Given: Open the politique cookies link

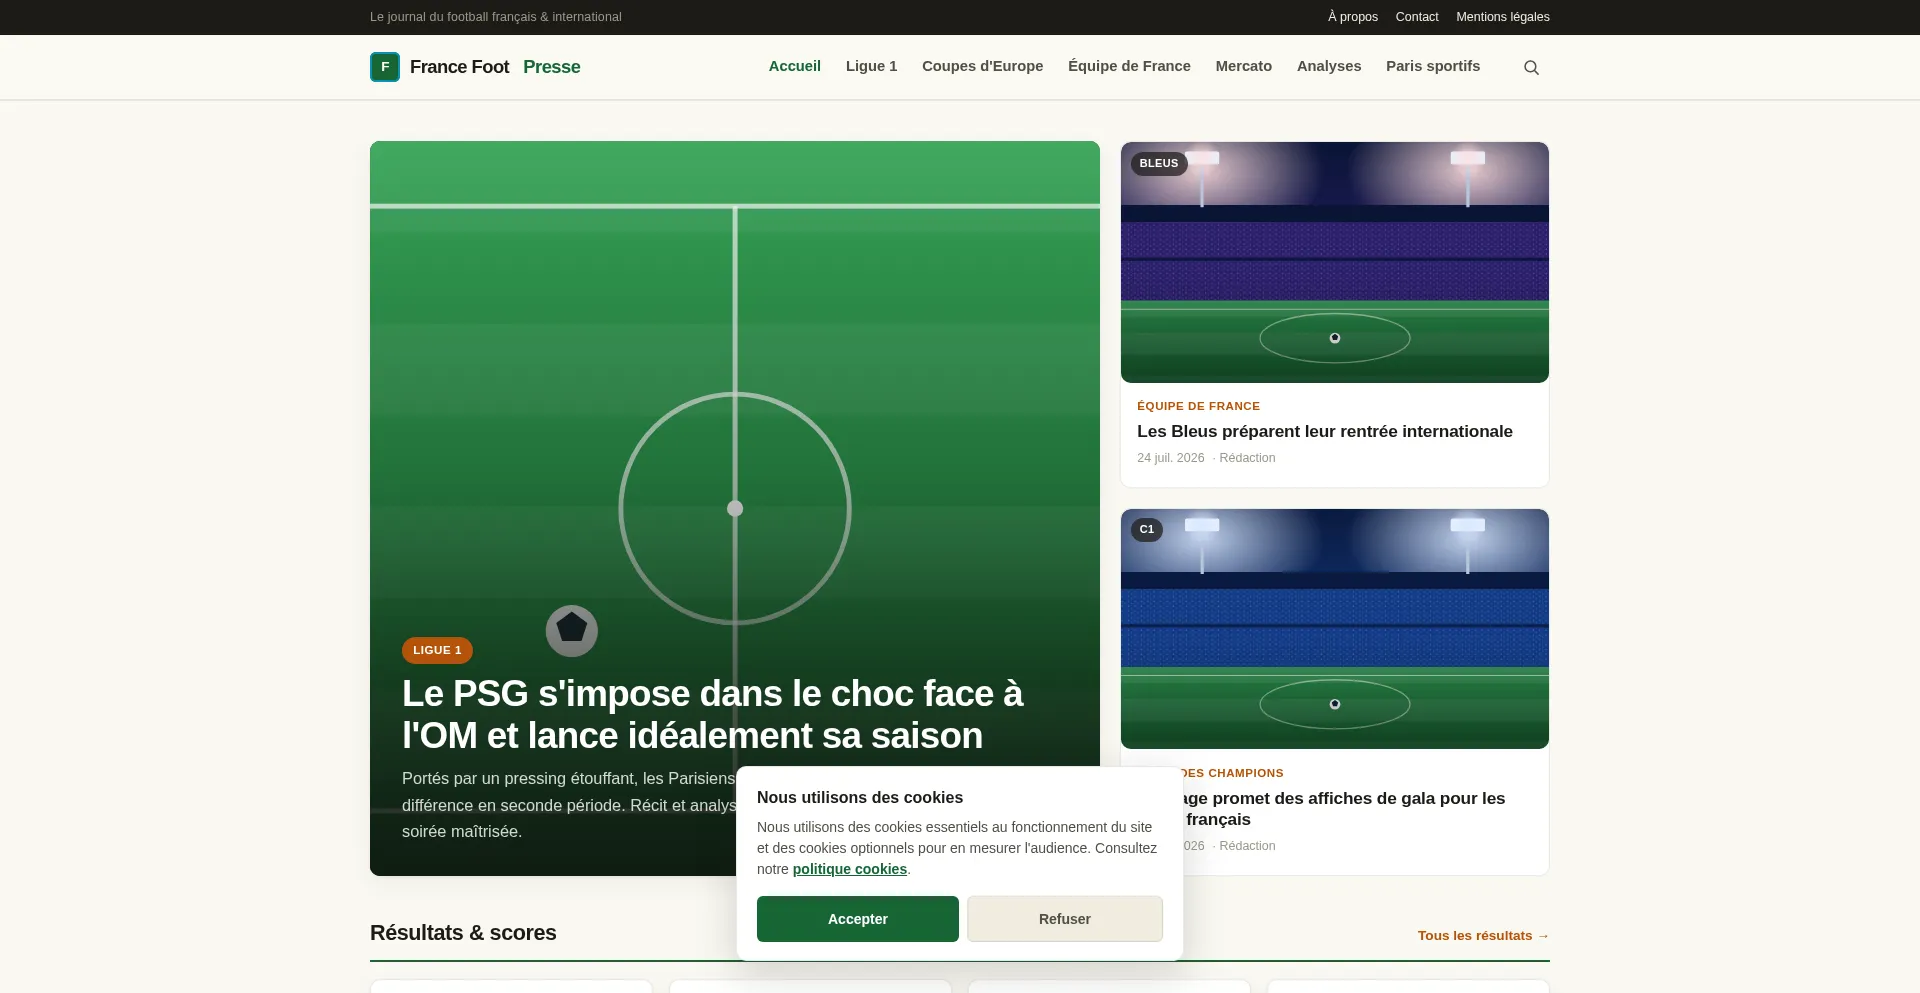Looking at the screenshot, I should click(x=850, y=869).
